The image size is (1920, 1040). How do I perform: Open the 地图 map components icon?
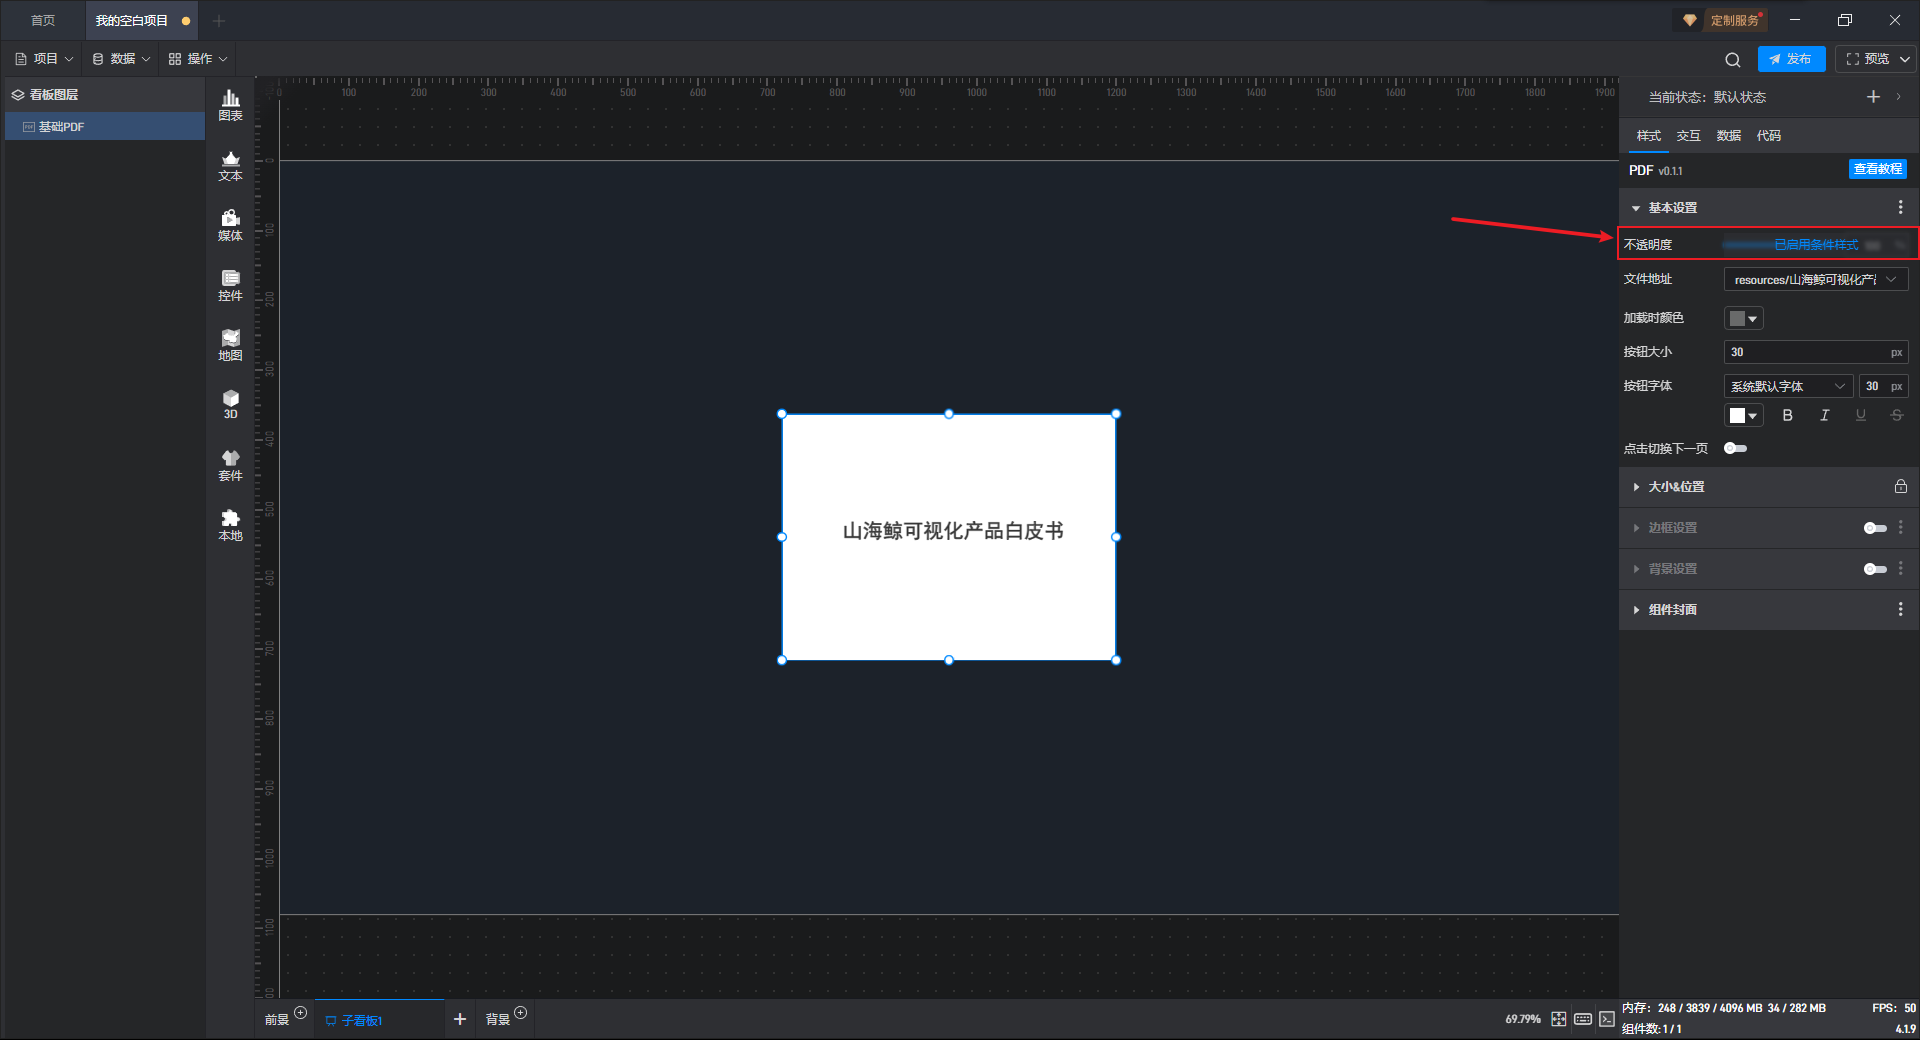click(x=230, y=345)
